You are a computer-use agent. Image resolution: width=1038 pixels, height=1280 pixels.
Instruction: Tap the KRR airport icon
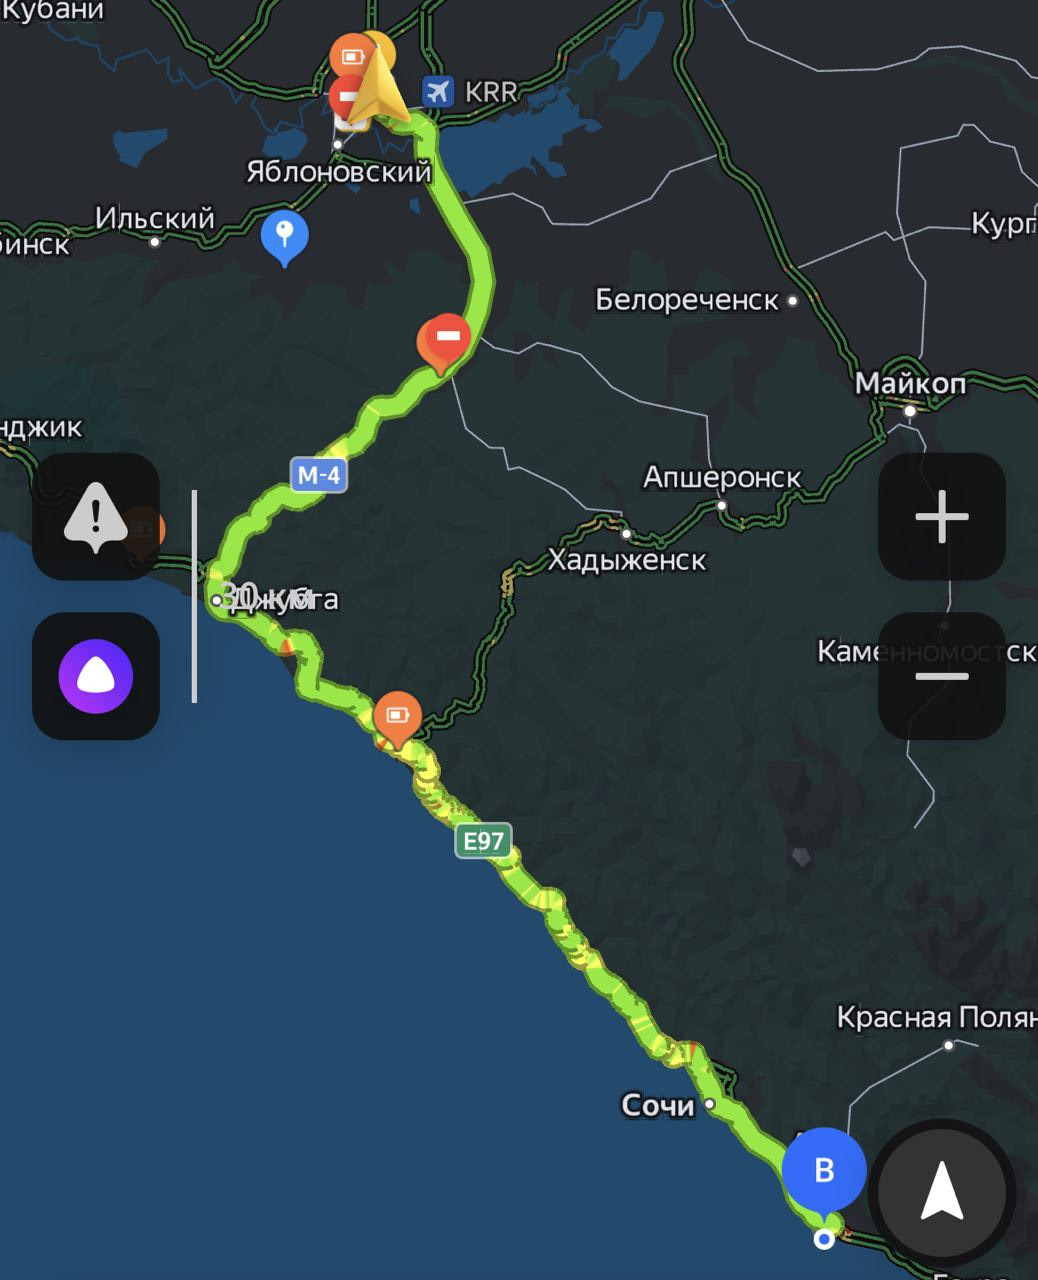tap(437, 91)
